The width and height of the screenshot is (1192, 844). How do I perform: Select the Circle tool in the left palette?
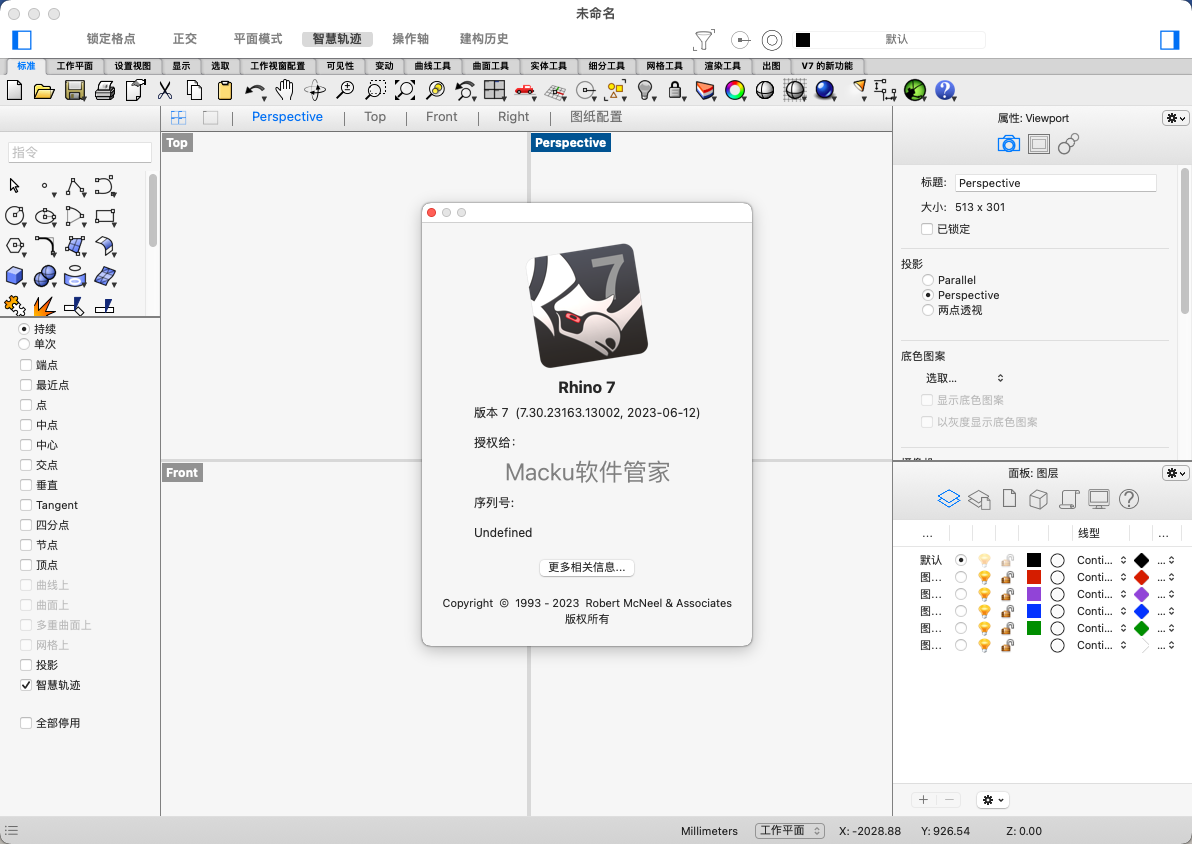[15, 216]
